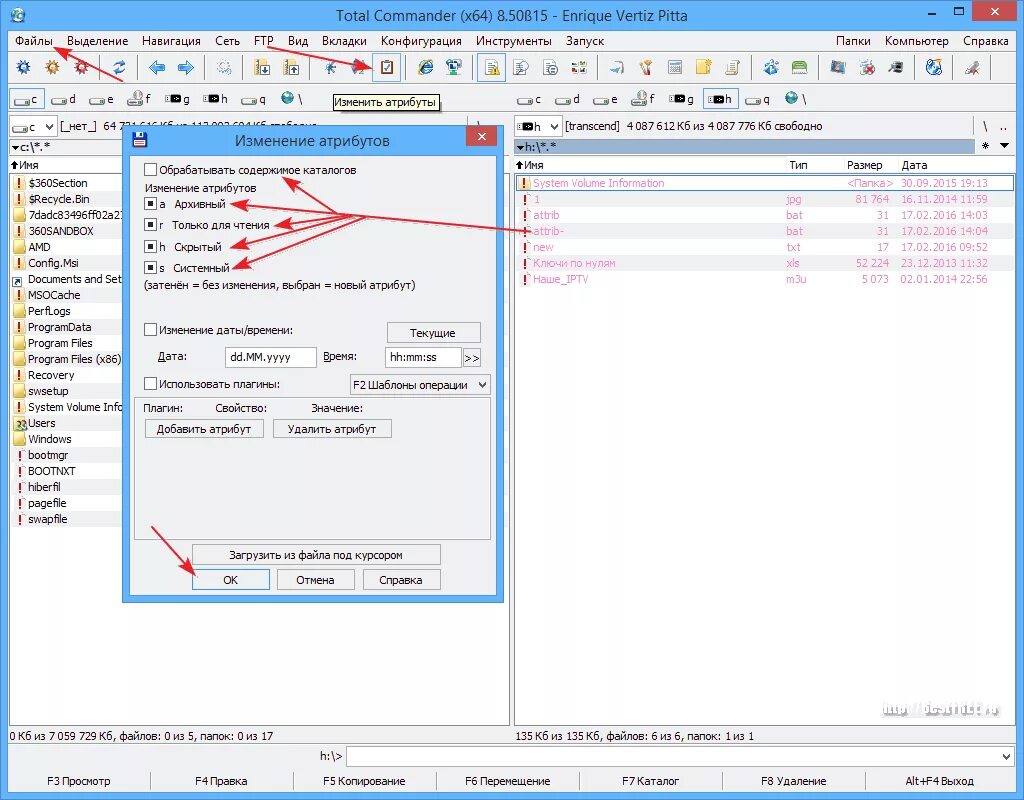The height and width of the screenshot is (800, 1024).
Task: Select Наше_IPTV file in right panel
Action: coord(764,279)
